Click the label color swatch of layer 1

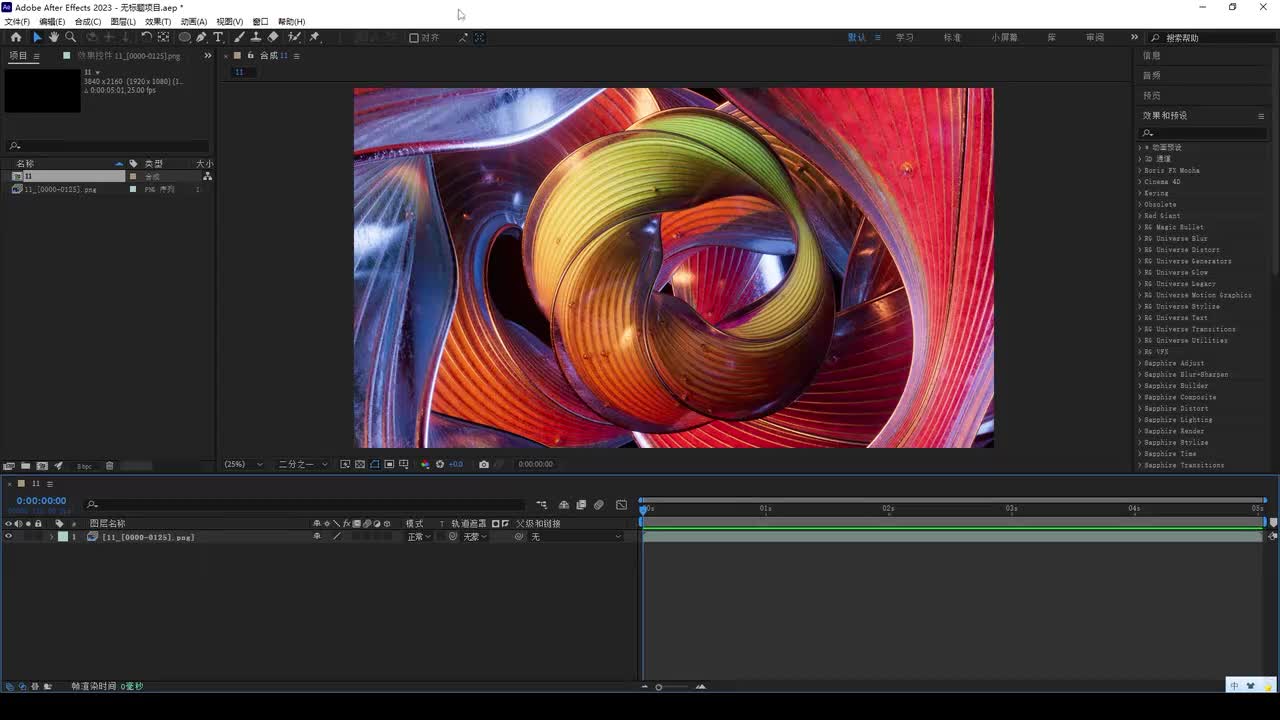coord(63,537)
